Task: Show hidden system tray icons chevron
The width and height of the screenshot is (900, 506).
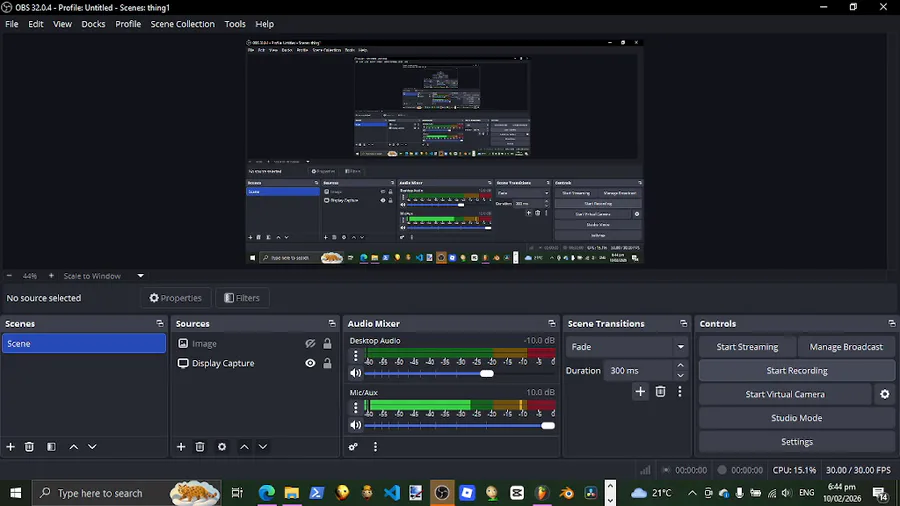Action: 692,493
